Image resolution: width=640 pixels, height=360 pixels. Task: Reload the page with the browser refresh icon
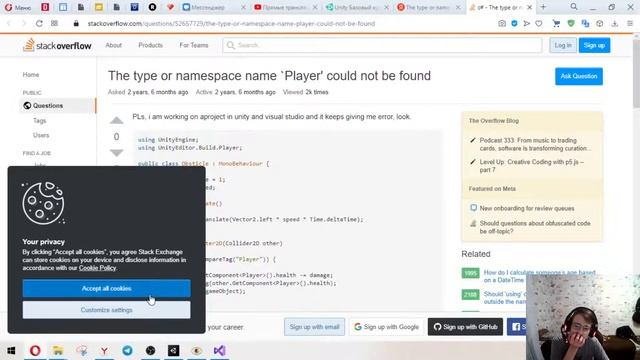click(x=39, y=24)
